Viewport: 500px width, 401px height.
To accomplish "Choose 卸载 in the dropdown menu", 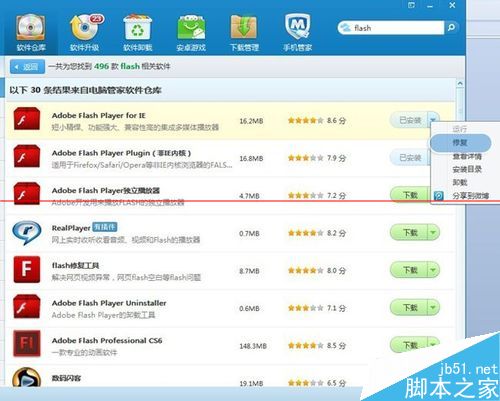I will 460,183.
